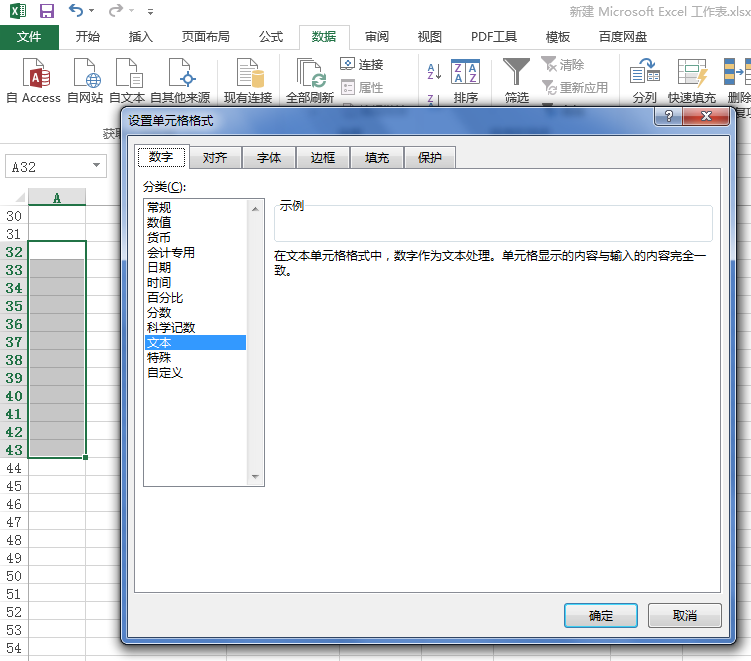Import data From Access
The height and width of the screenshot is (661, 751).
tap(34, 81)
